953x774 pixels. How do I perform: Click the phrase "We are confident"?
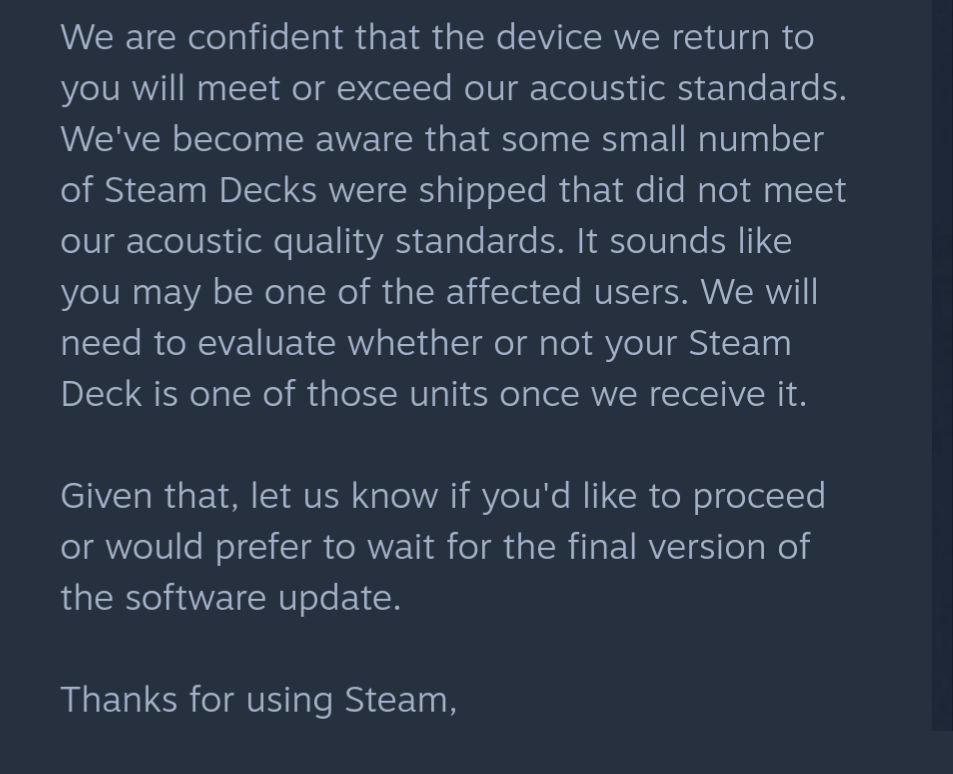point(202,37)
